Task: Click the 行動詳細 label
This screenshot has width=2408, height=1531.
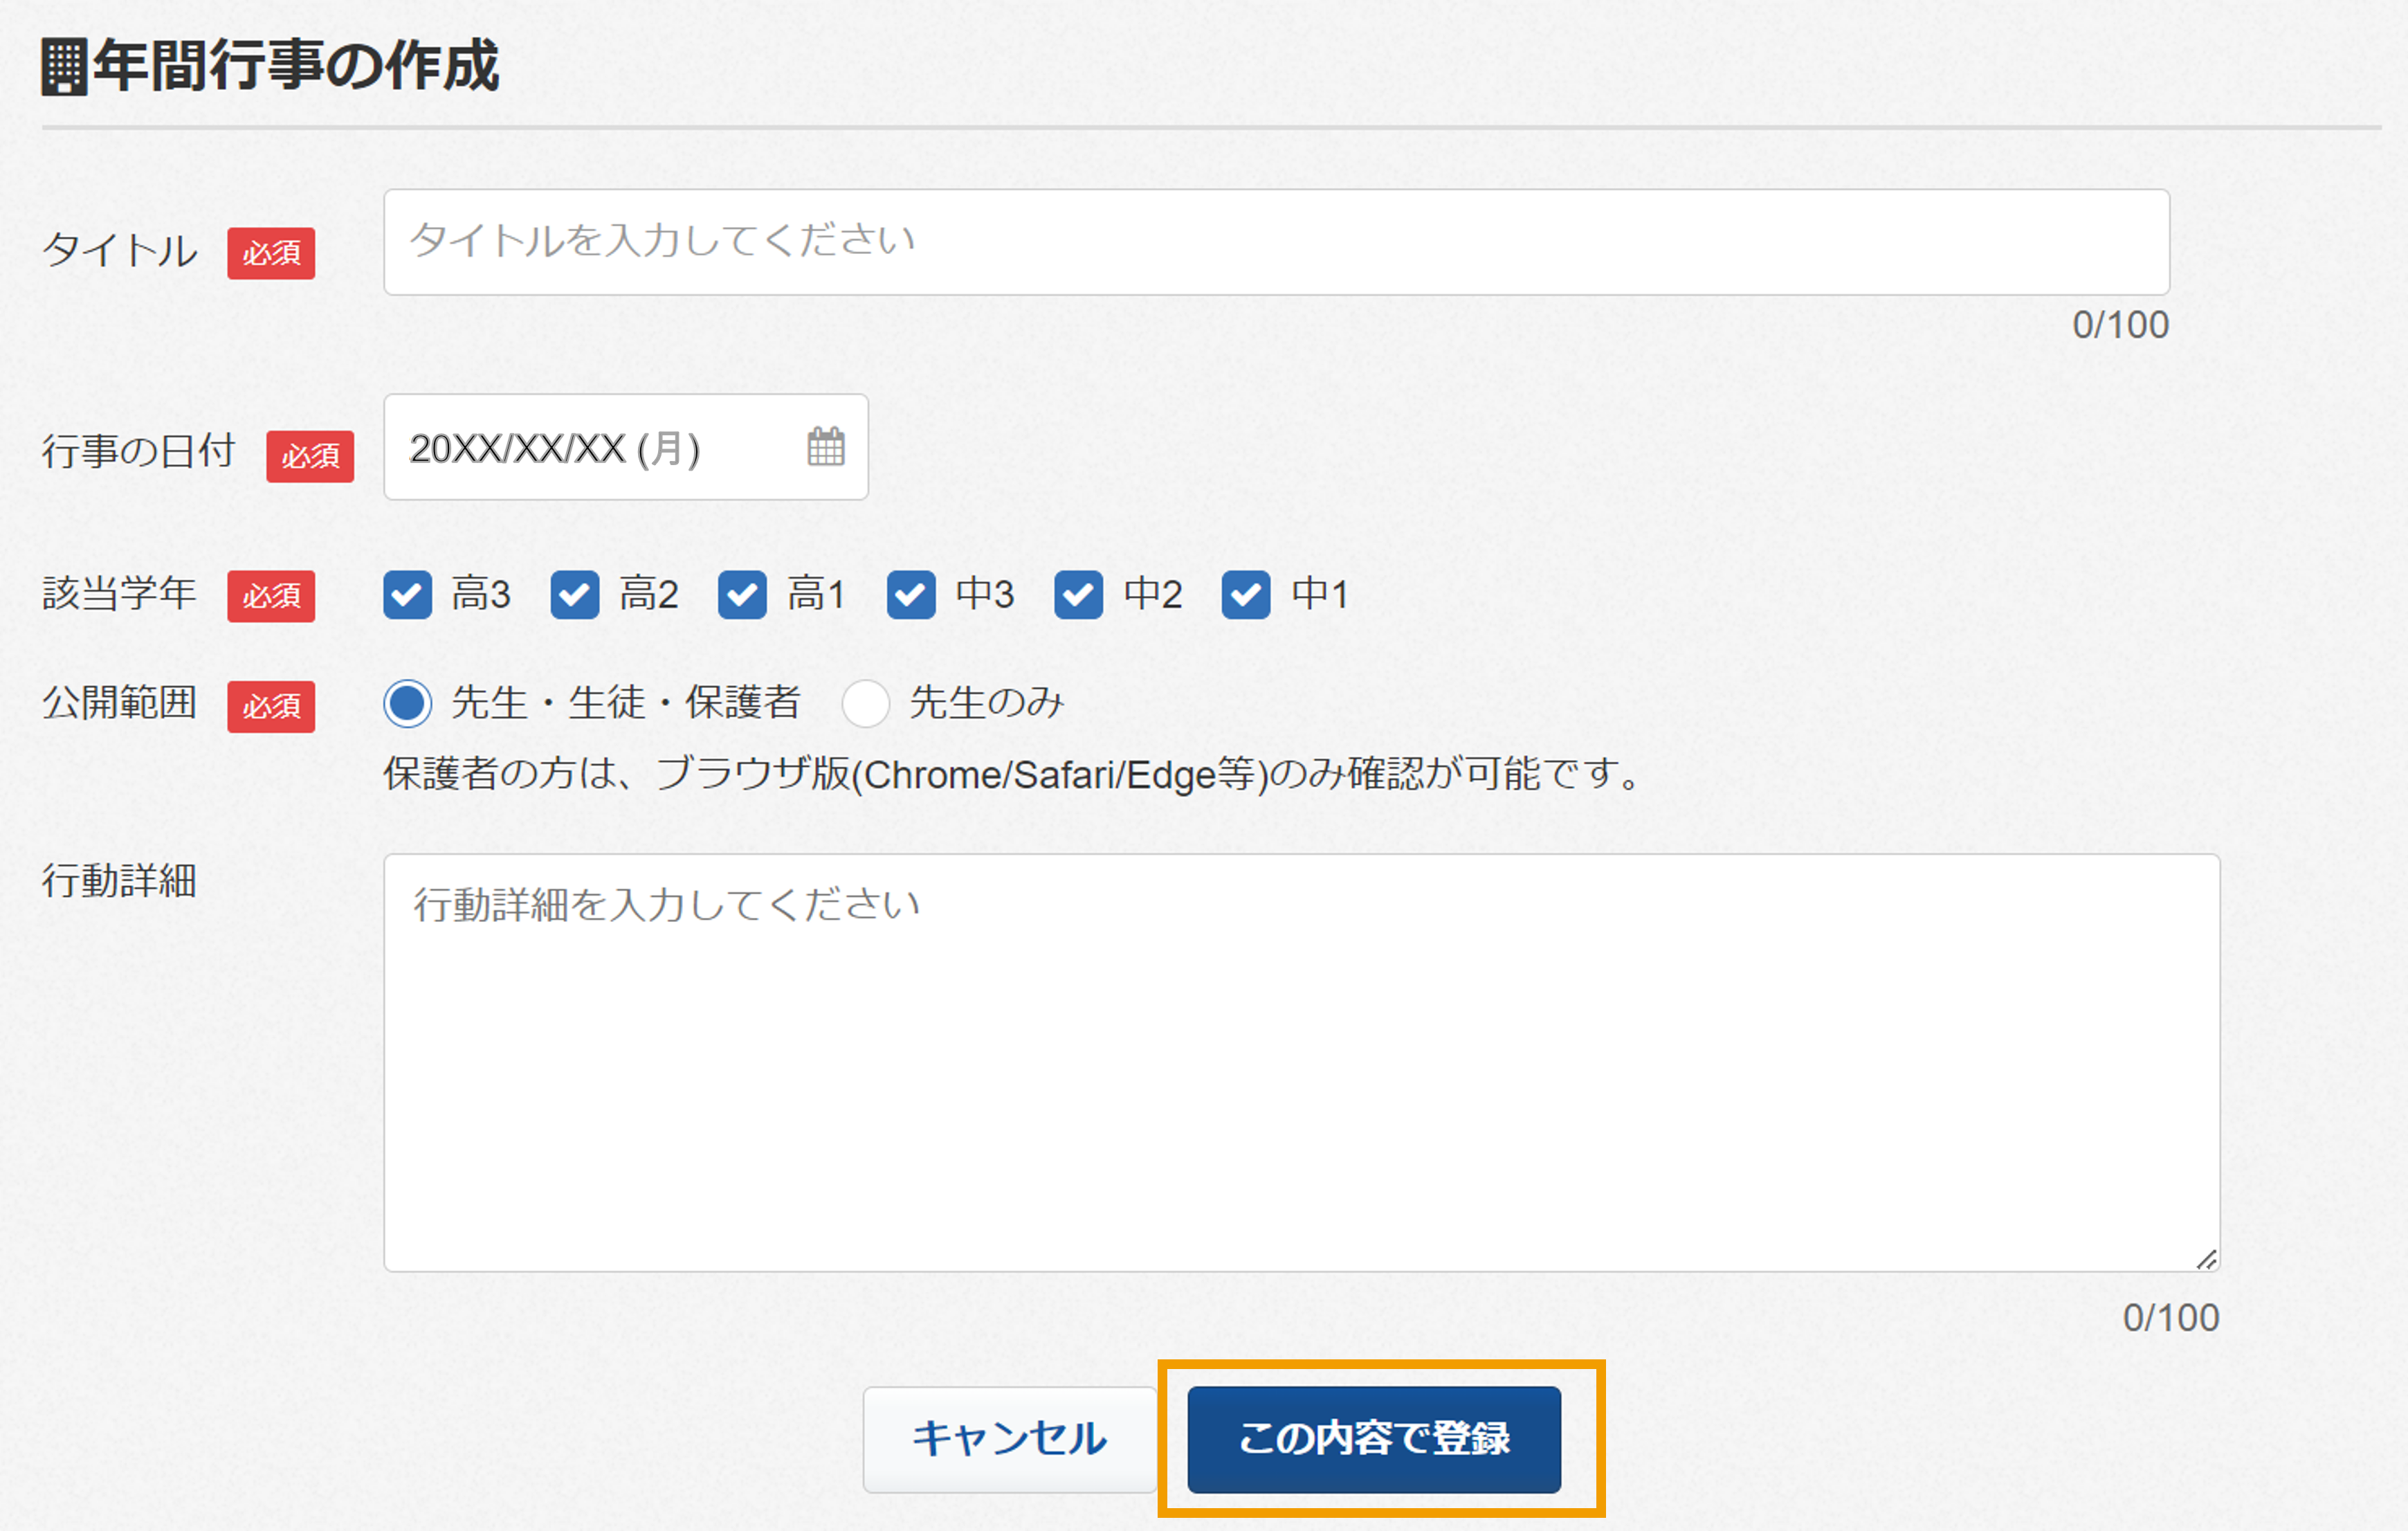Action: pyautogui.click(x=119, y=881)
